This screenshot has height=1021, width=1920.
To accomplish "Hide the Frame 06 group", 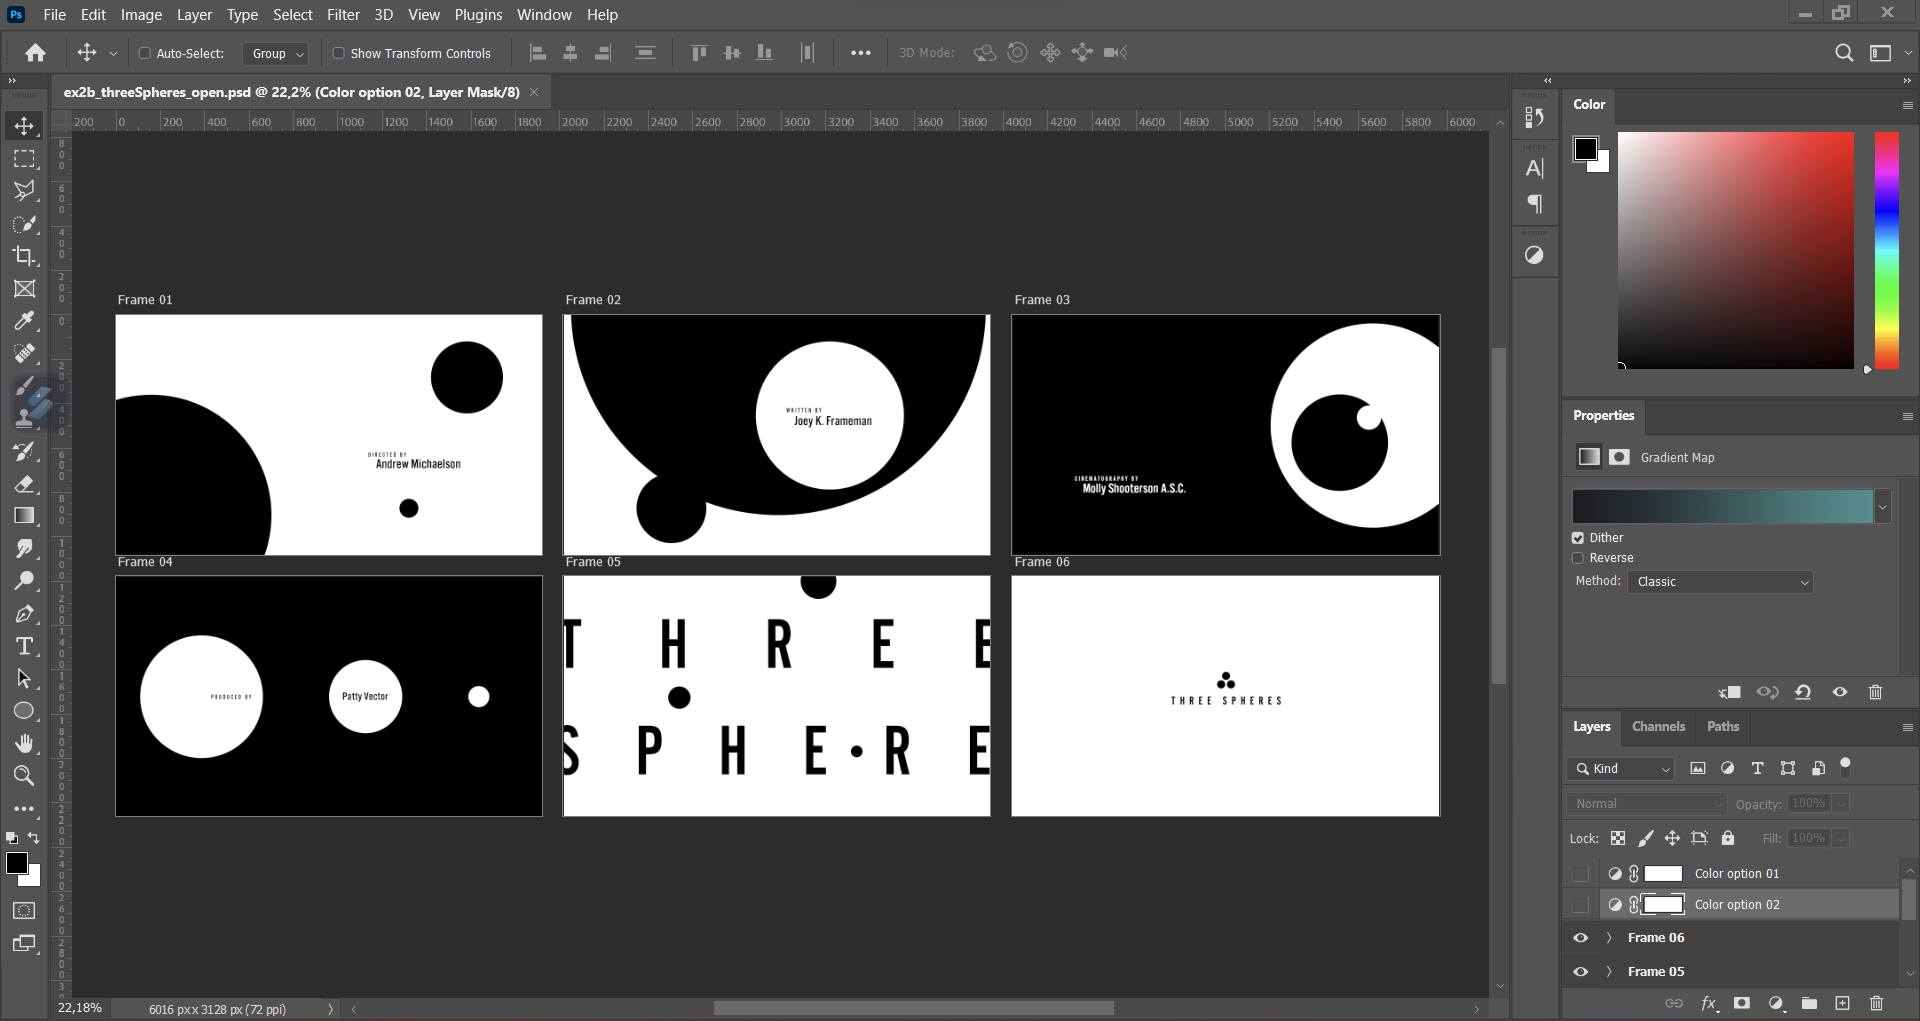I will tap(1581, 938).
